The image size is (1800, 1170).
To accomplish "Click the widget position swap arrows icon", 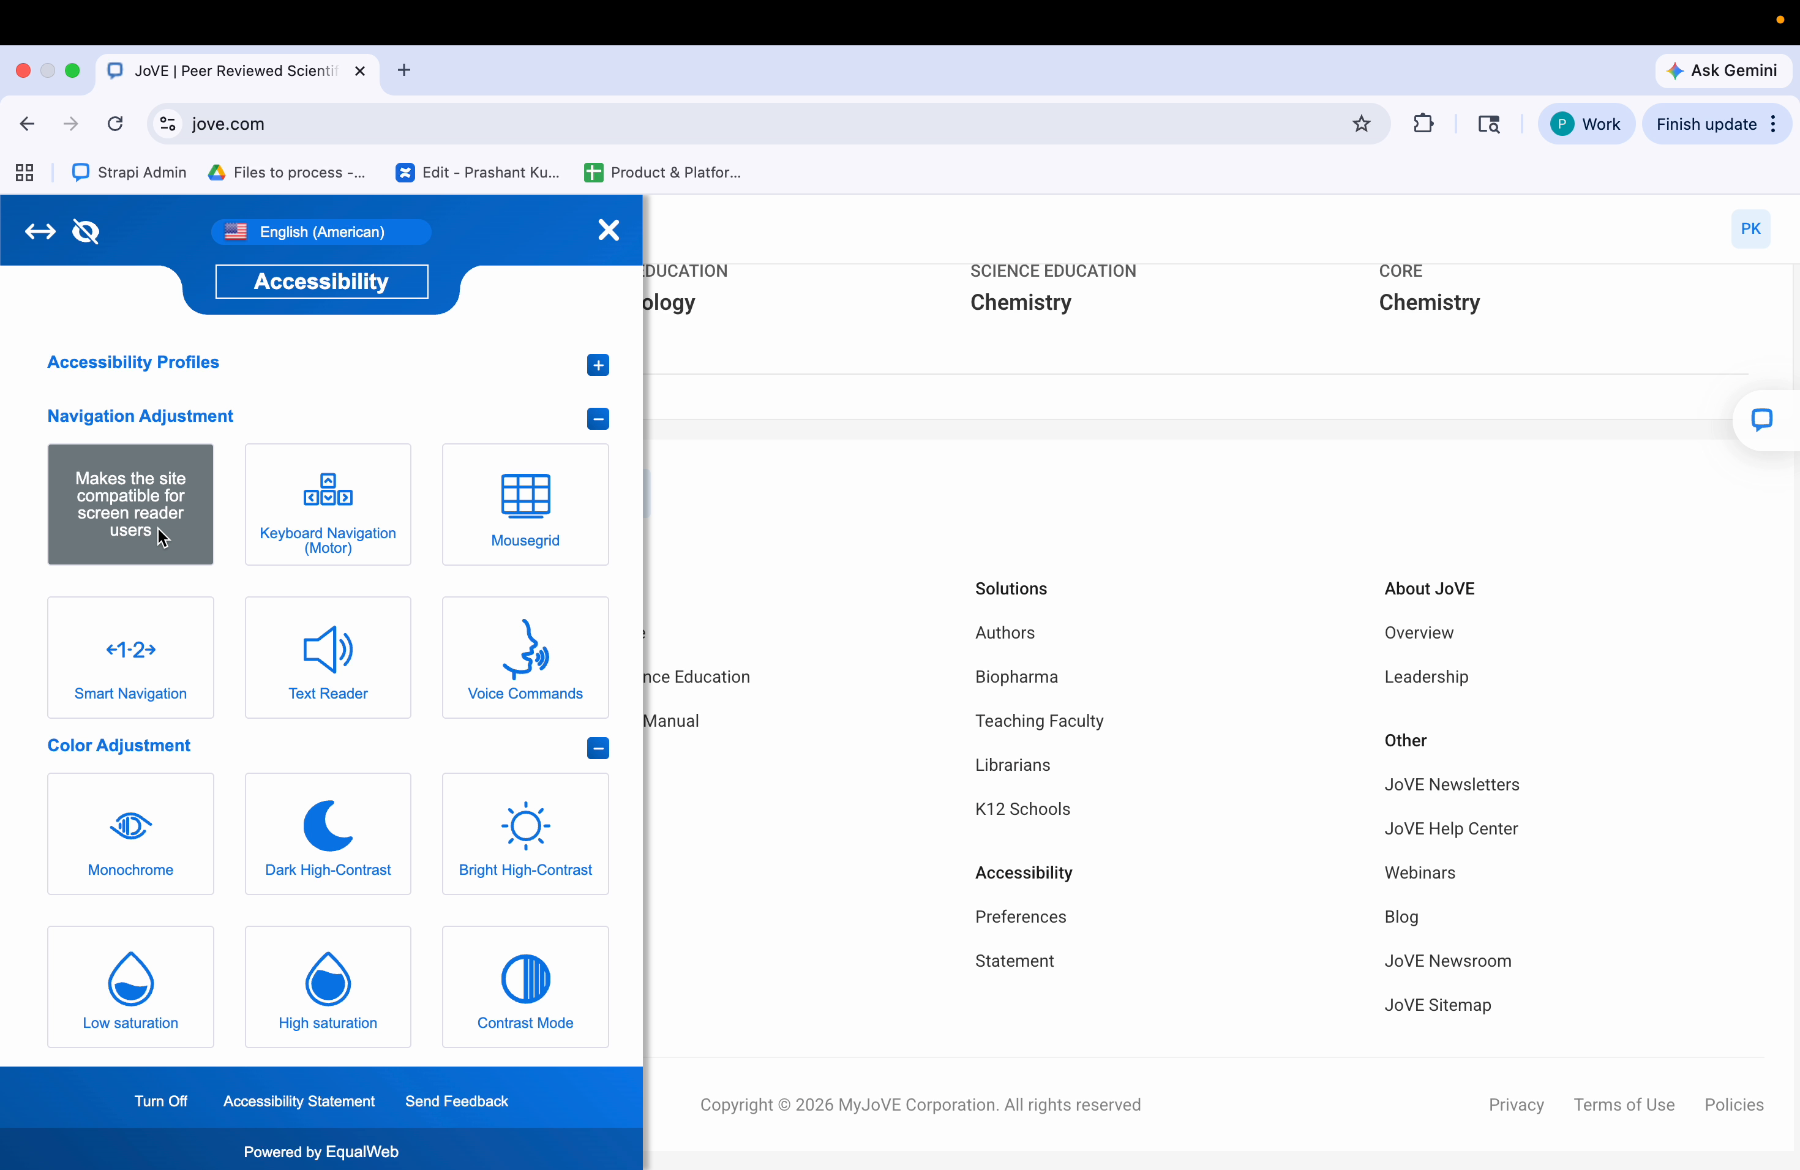I will click(x=40, y=232).
